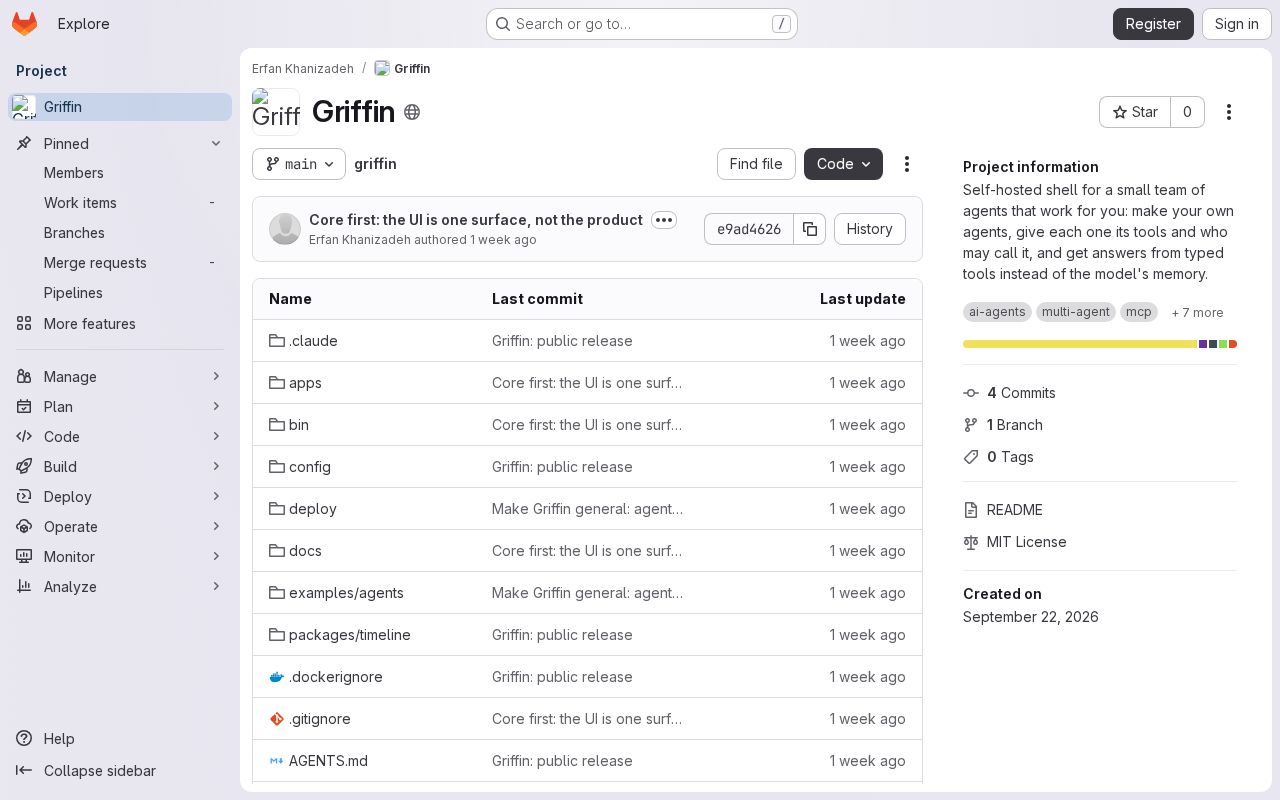Expand the Plan sidebar section
This screenshot has height=800, width=1280.
click(120, 407)
